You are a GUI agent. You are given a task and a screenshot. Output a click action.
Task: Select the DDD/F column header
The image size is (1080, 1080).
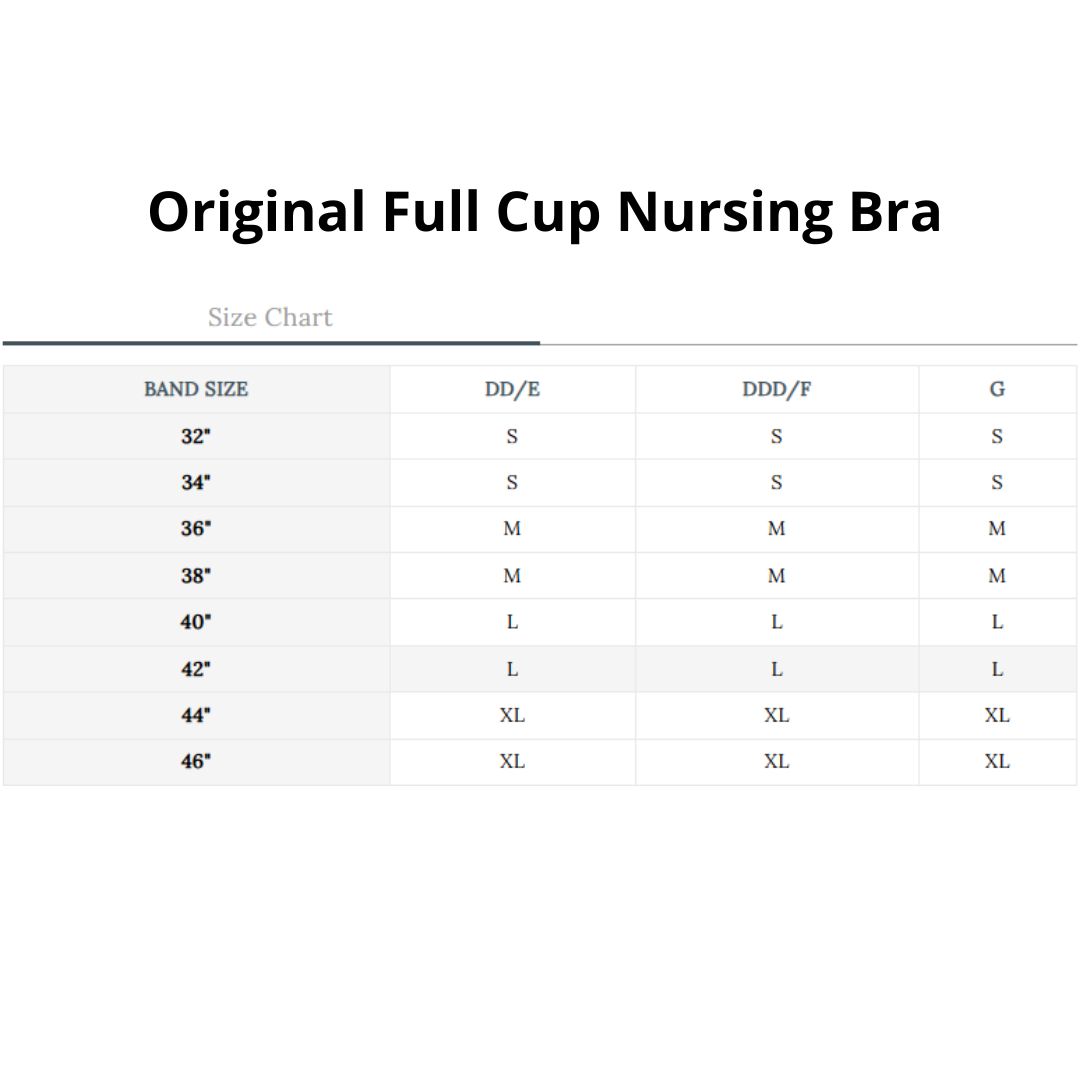(x=777, y=389)
